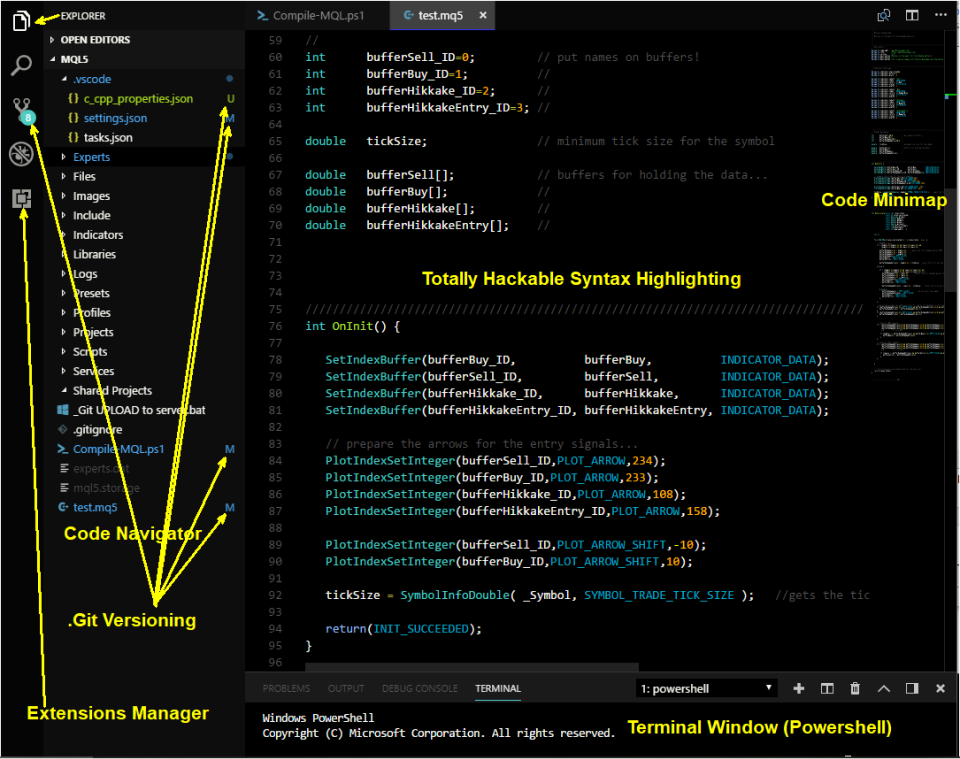The width and height of the screenshot is (960, 759).
Task: Click the editor horizontal scrollbar
Action: [x=471, y=667]
